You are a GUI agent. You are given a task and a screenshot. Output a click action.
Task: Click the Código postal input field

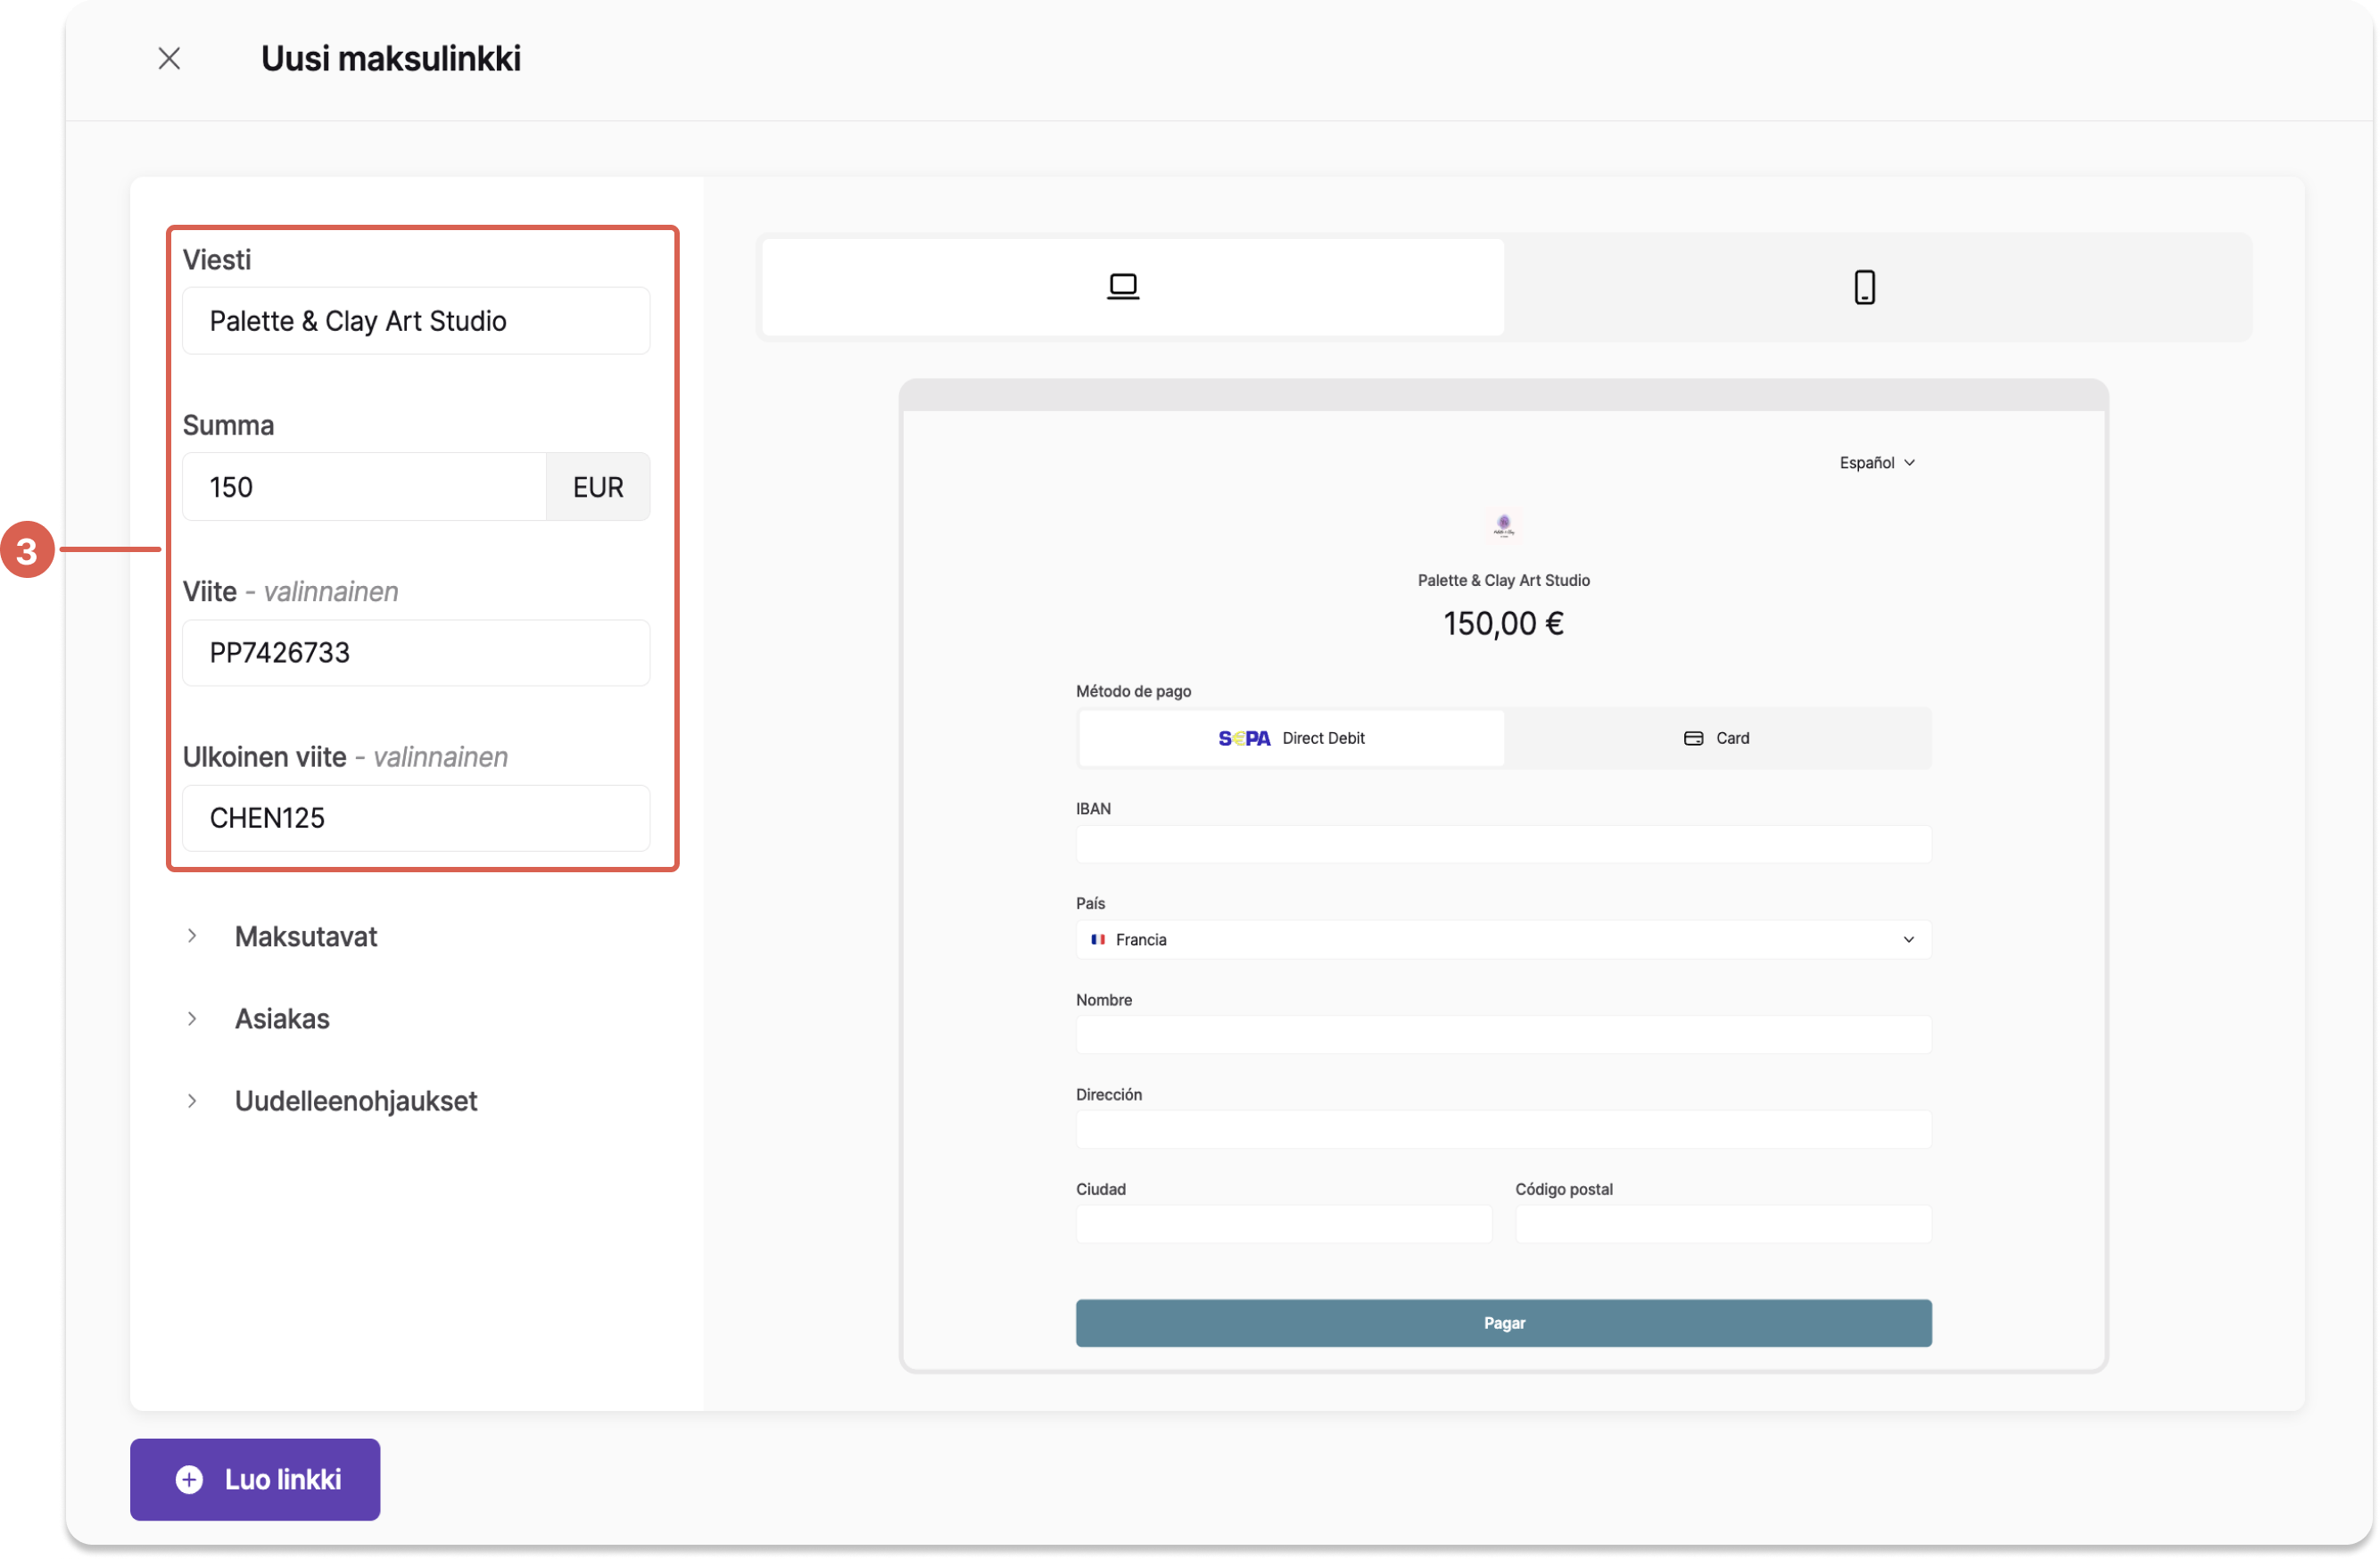(x=1723, y=1225)
